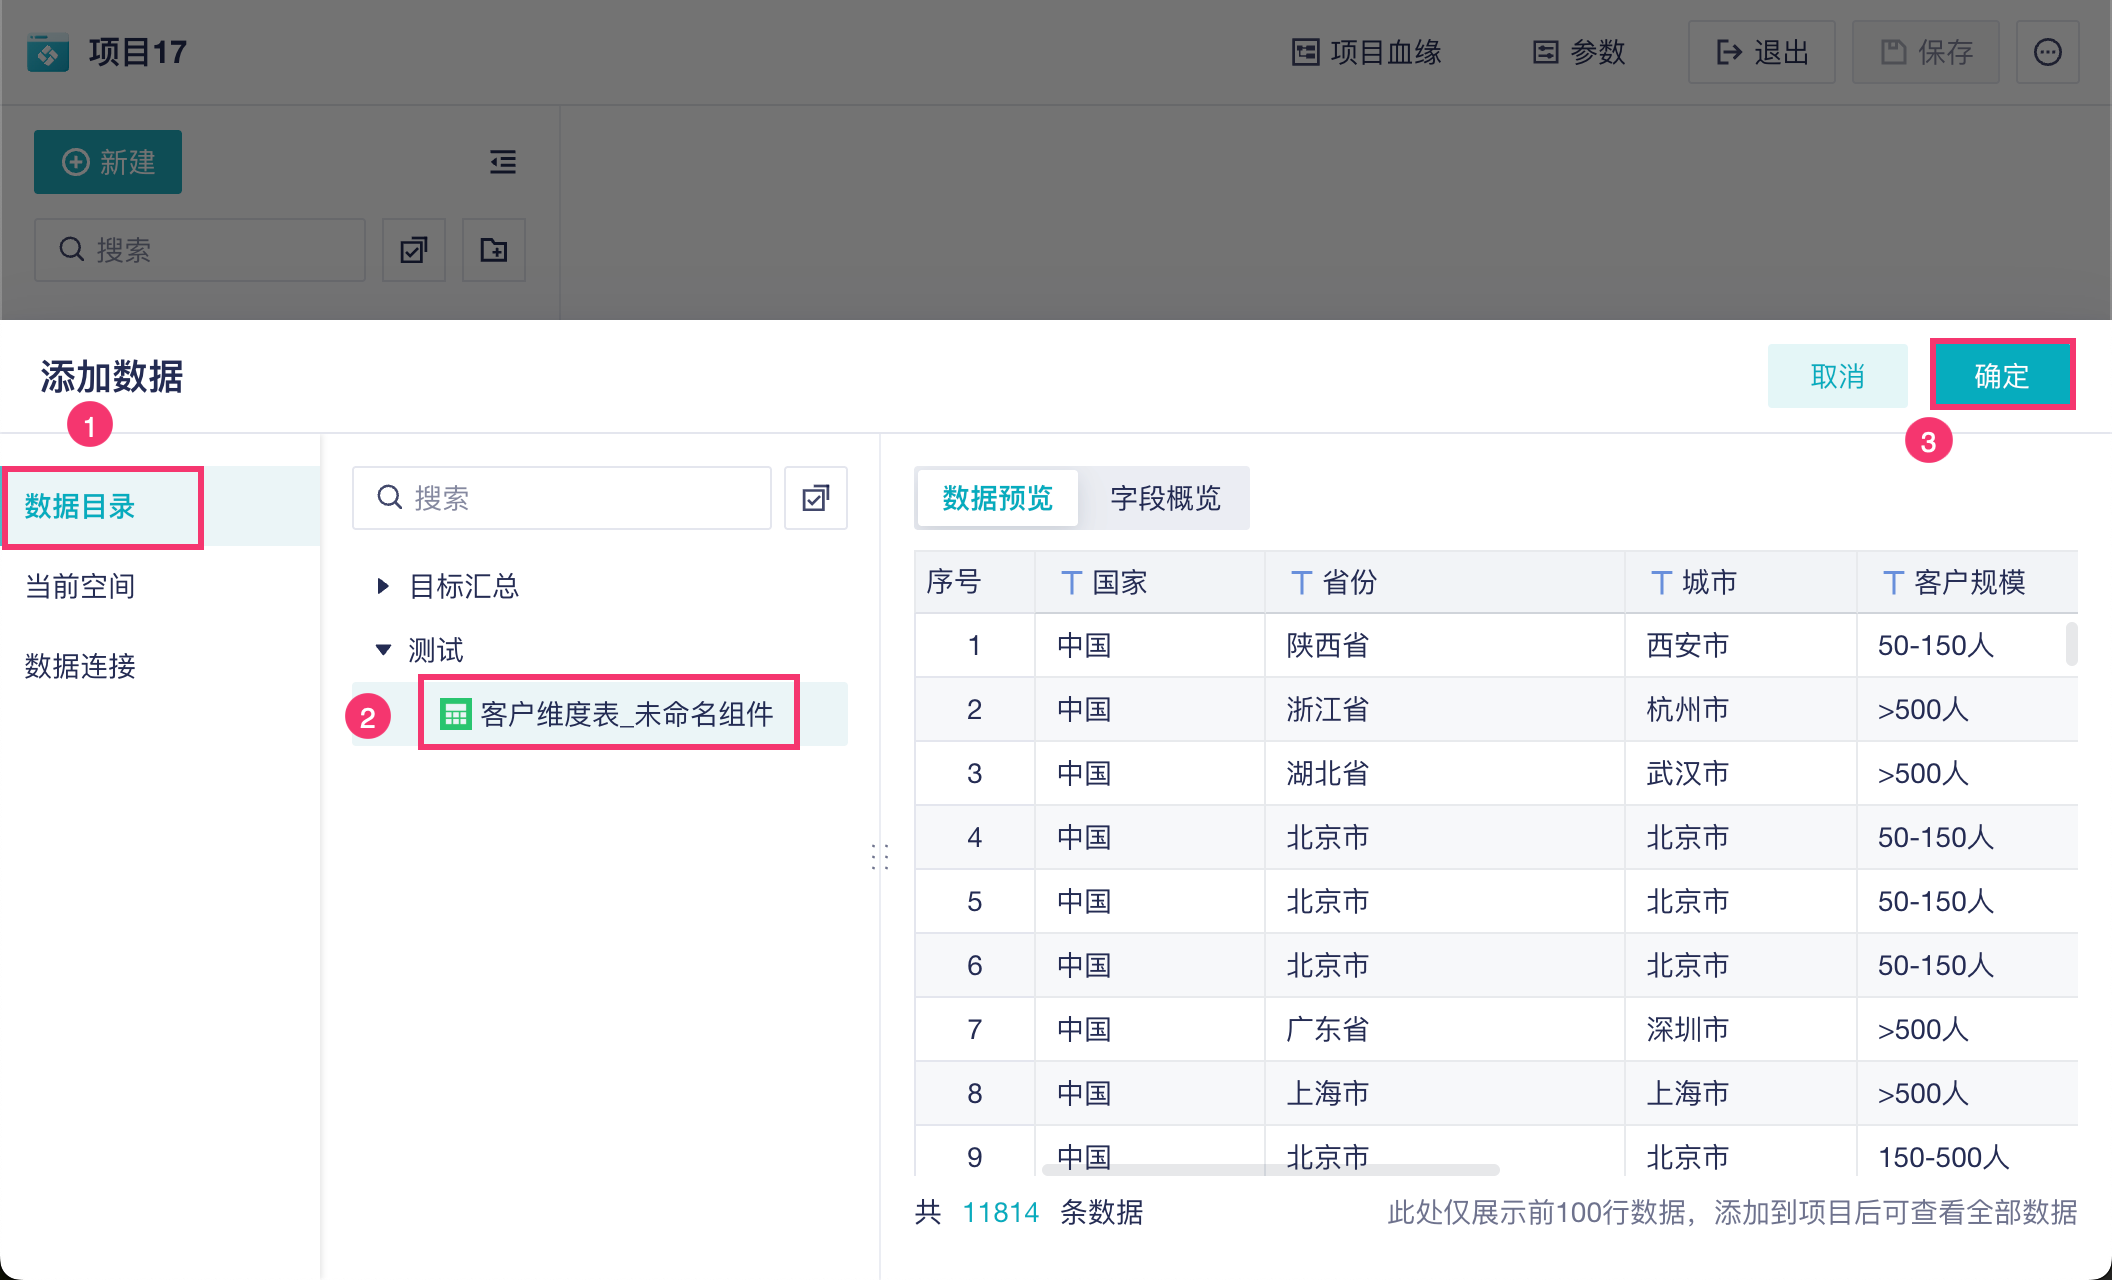Open 参数 parameters panel
The width and height of the screenshot is (2112, 1280).
pos(1579,52)
